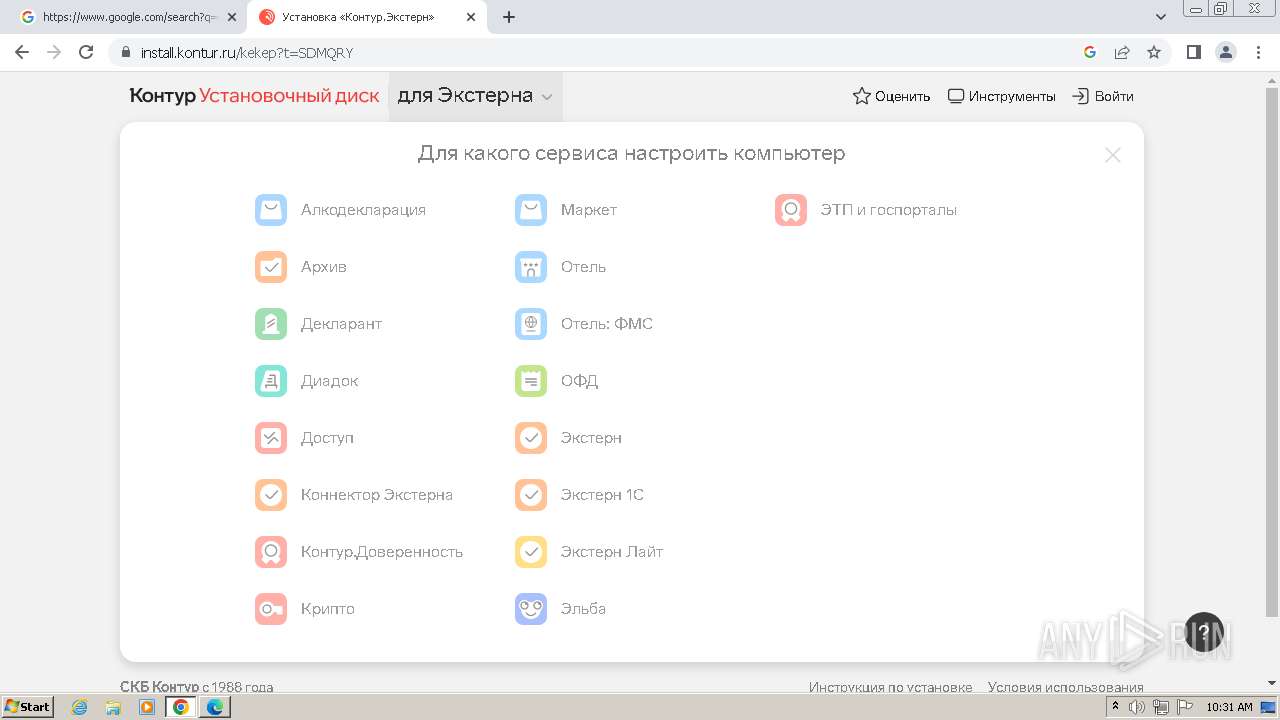The width and height of the screenshot is (1280, 720).
Task: Open the taskbar media player icon
Action: [x=147, y=707]
